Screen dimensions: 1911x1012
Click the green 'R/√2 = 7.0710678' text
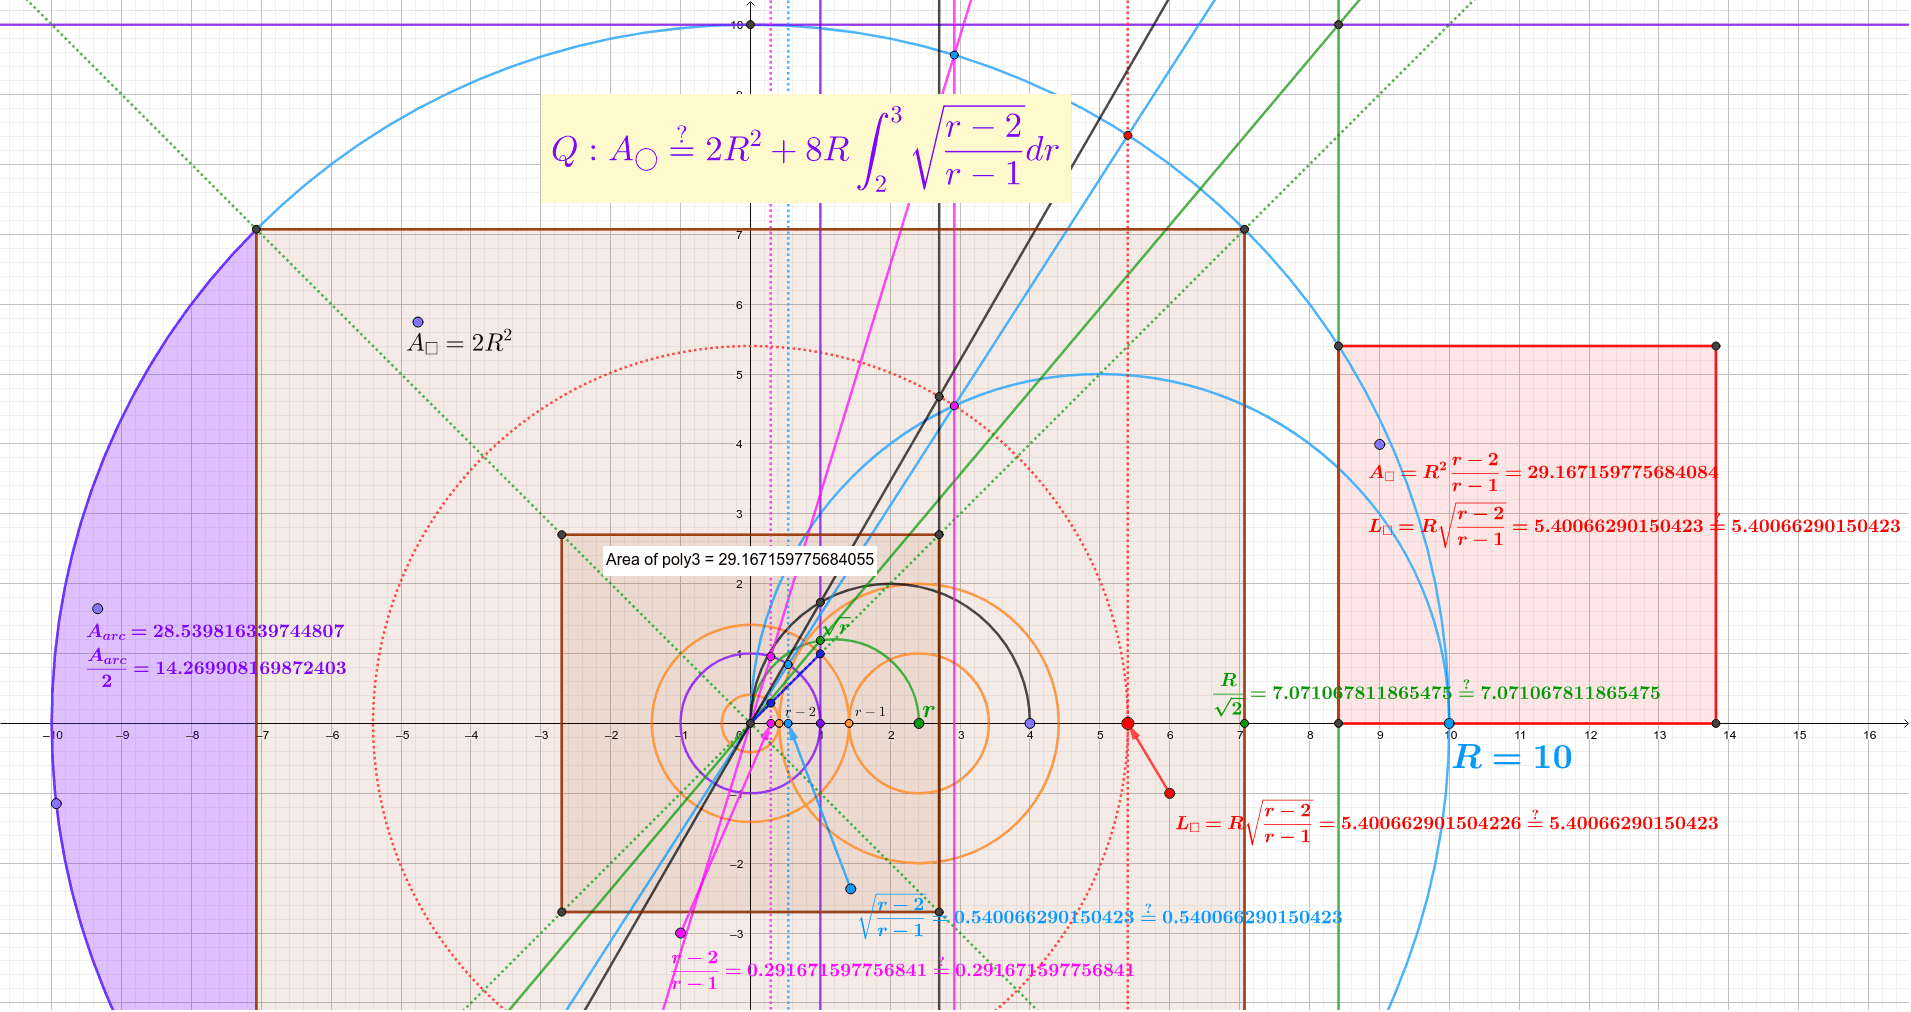1436,693
